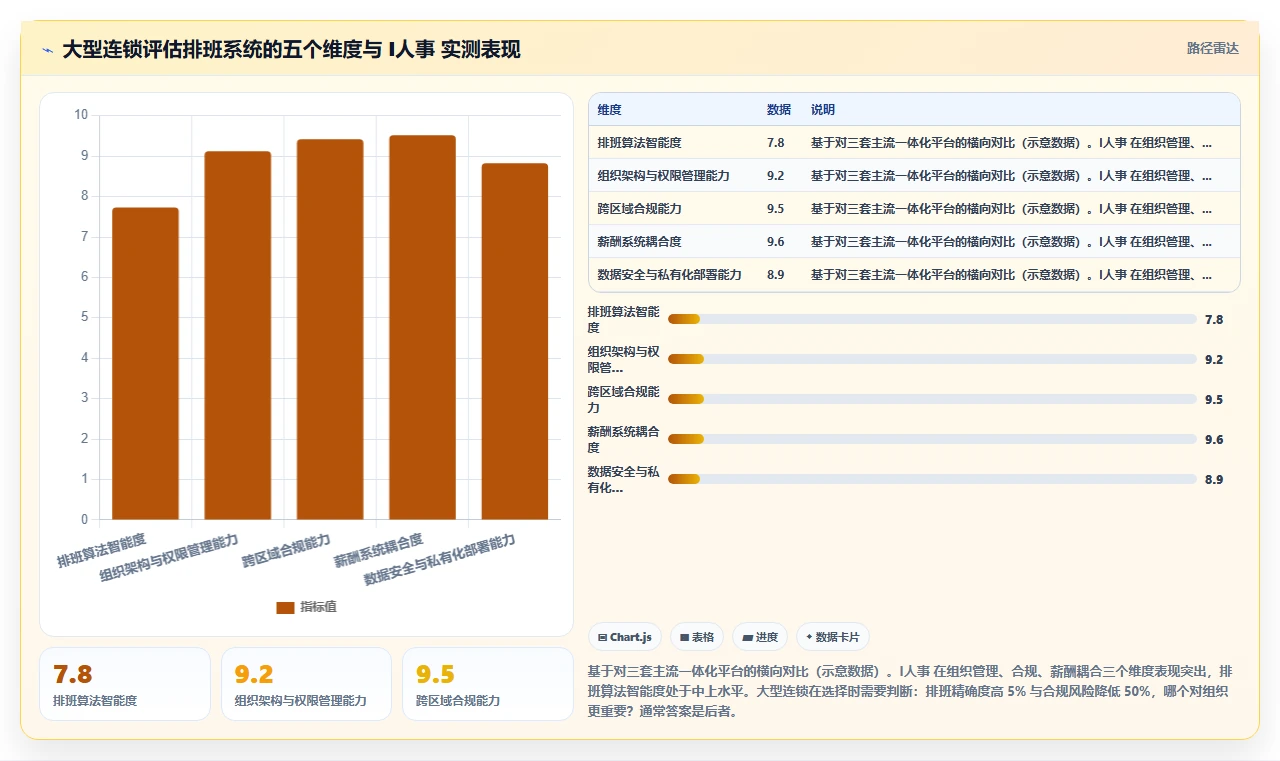This screenshot has width=1280, height=761.
Task: Select the 进度 chip
Action: pos(760,637)
